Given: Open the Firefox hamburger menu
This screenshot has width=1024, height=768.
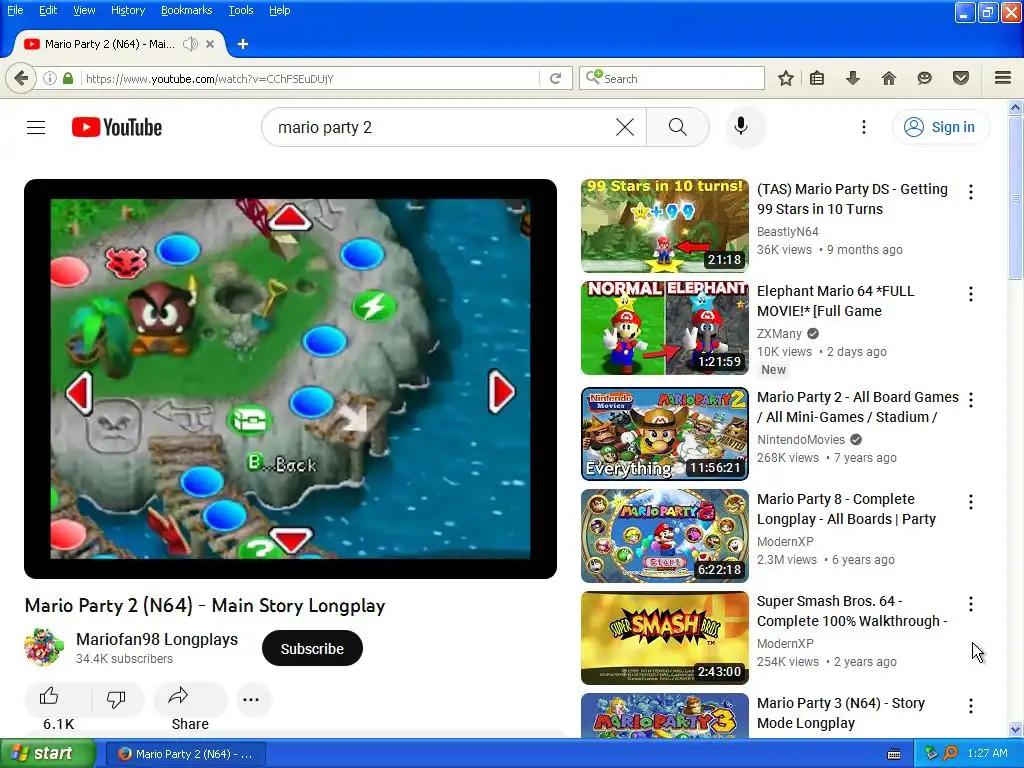Looking at the screenshot, I should (1003, 78).
